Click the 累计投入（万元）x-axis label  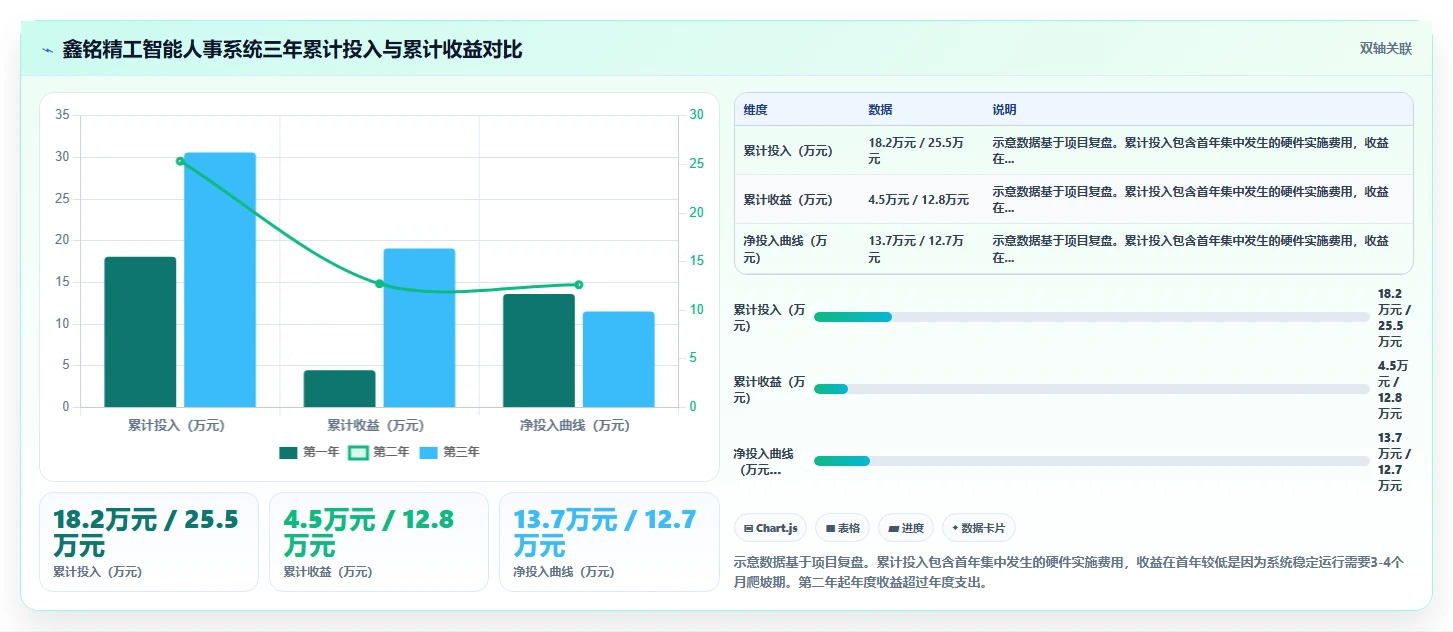pyautogui.click(x=177, y=425)
